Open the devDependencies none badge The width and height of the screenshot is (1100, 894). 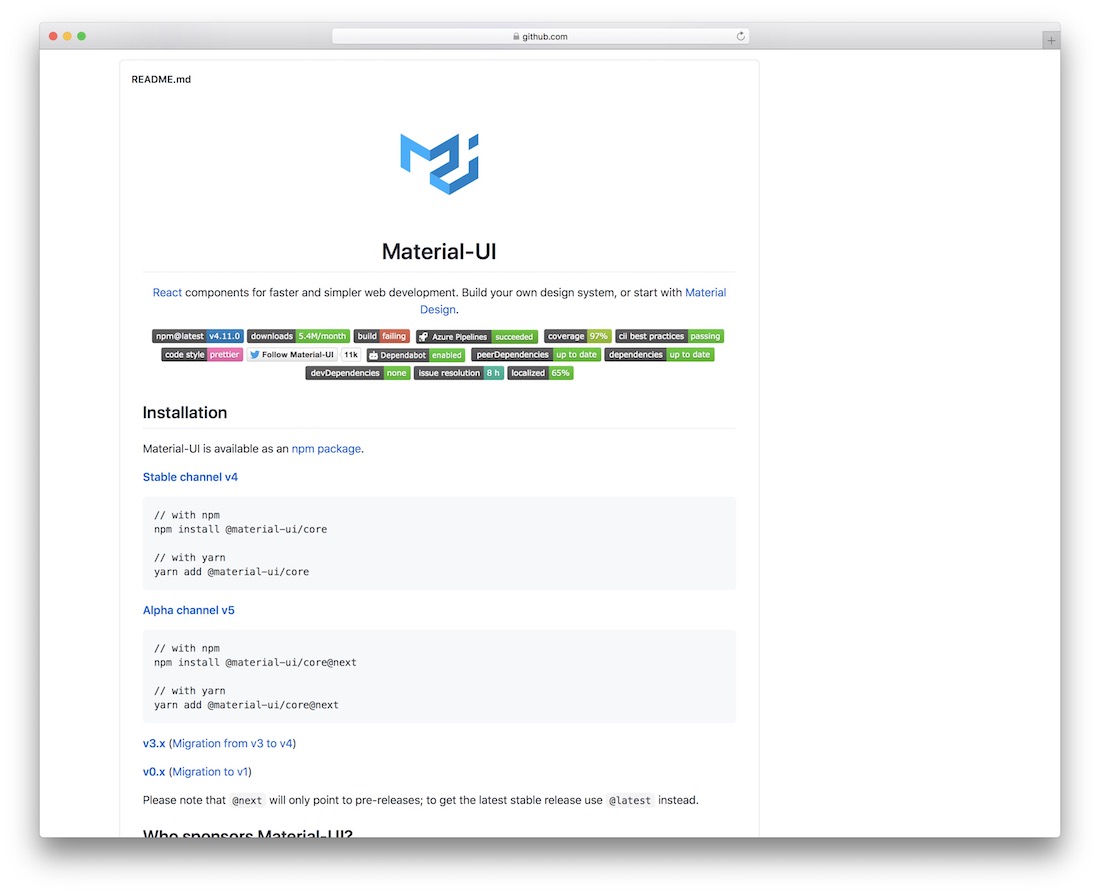(358, 373)
